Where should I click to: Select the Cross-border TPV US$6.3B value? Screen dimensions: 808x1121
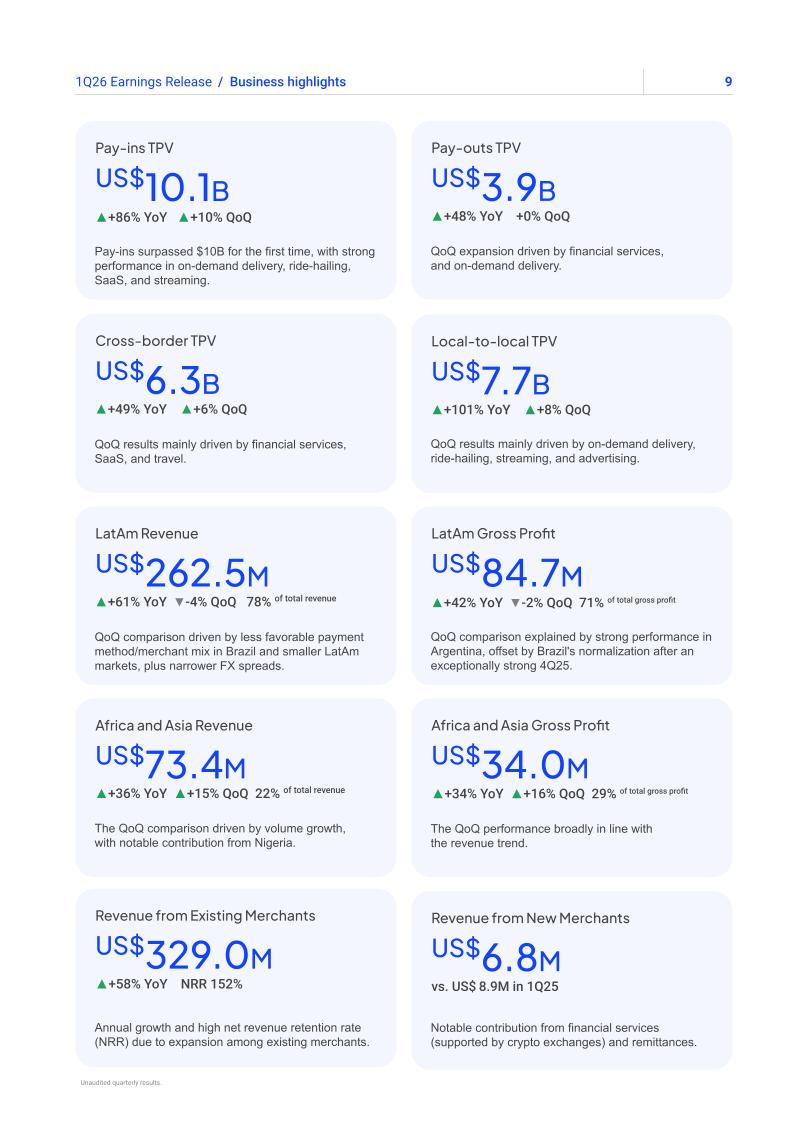pyautogui.click(x=157, y=378)
